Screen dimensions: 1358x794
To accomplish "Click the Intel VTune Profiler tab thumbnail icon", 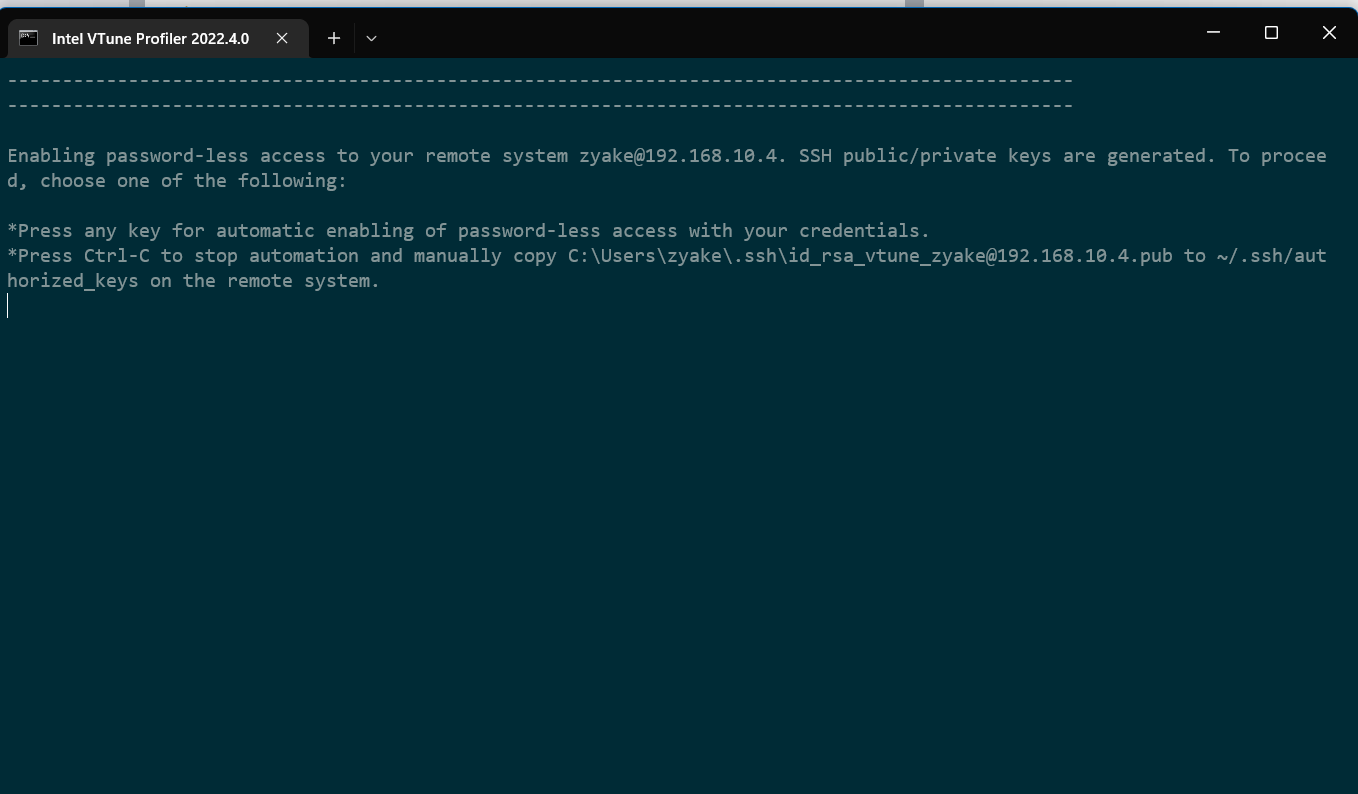I will (28, 38).
